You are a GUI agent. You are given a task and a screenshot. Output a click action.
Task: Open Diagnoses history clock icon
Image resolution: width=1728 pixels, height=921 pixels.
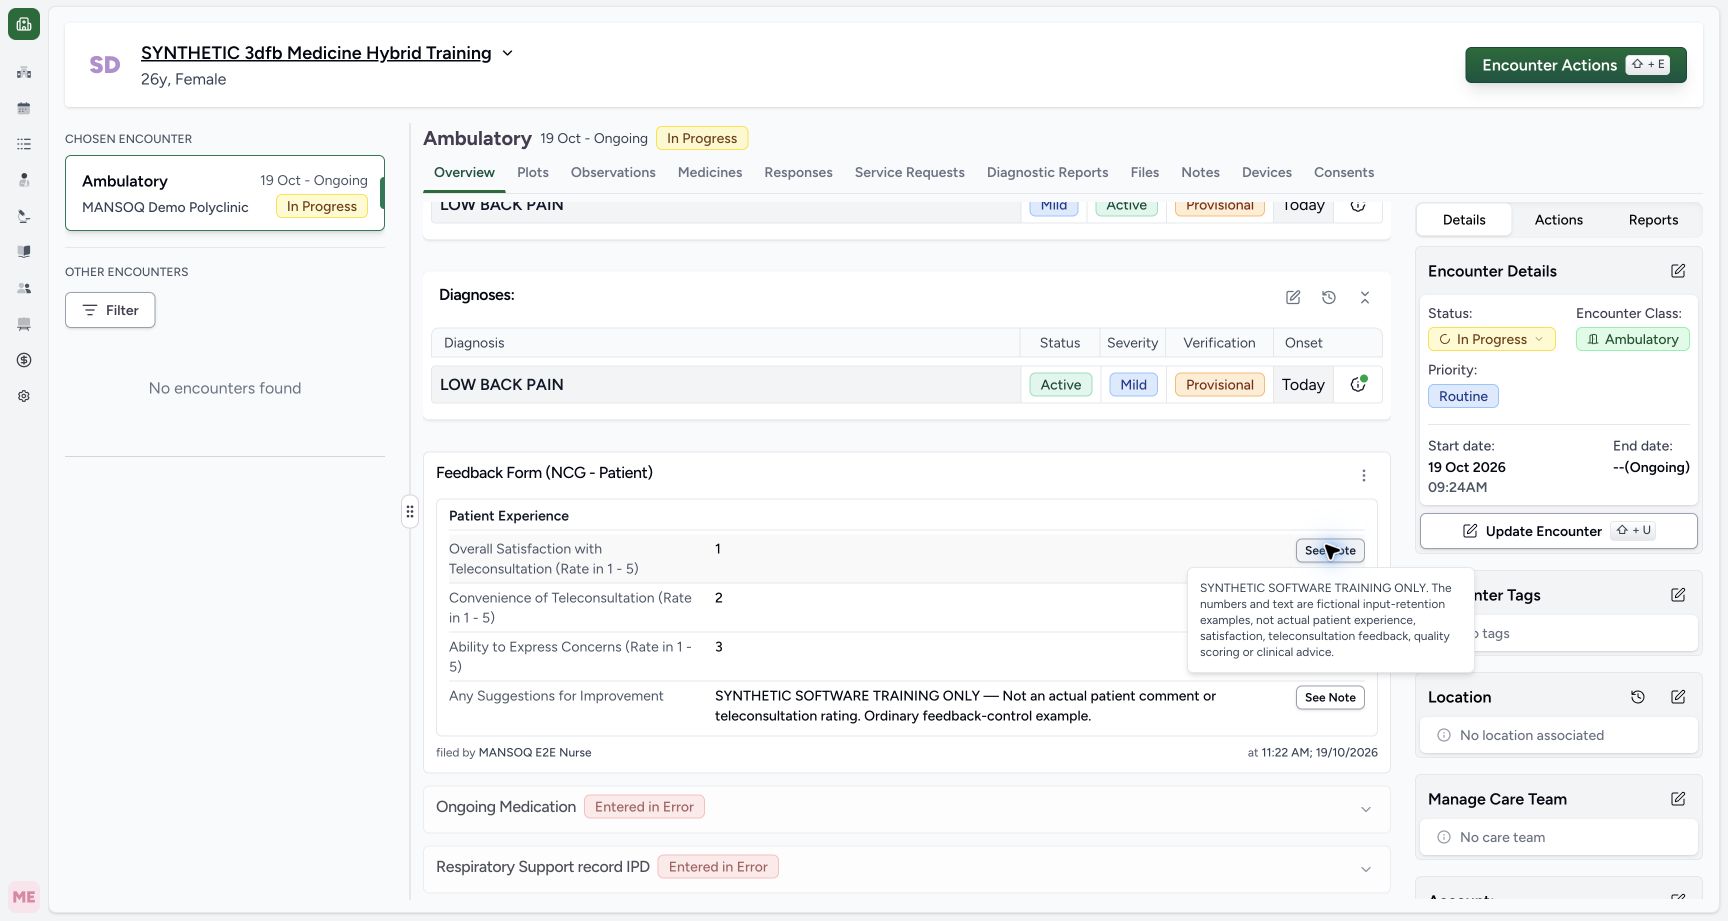tap(1328, 297)
